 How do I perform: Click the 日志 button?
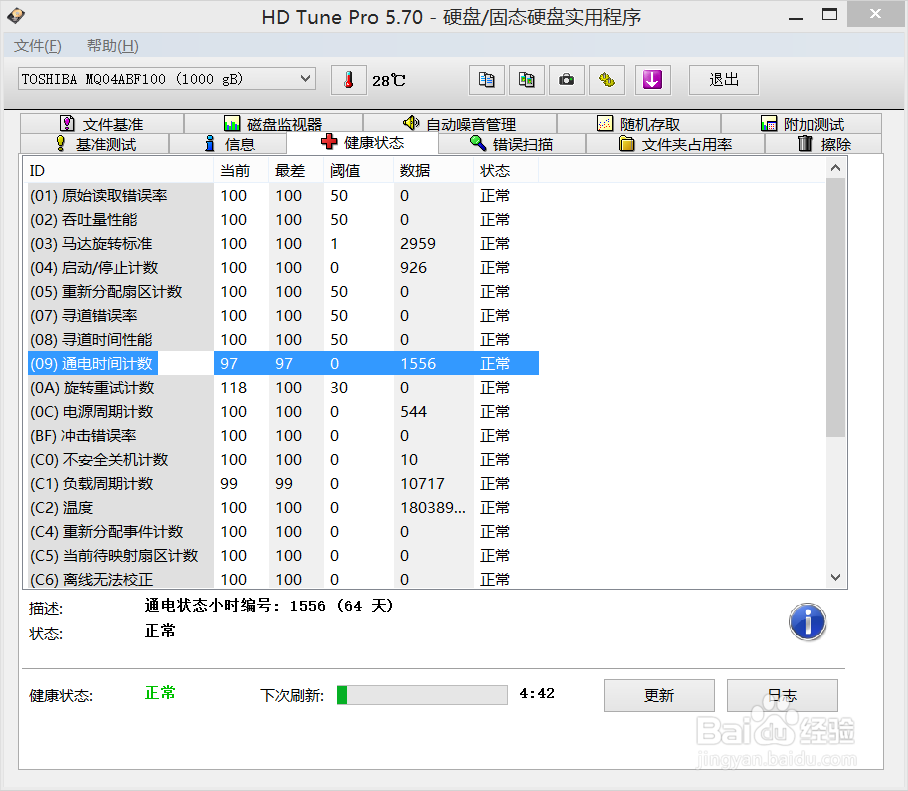(x=782, y=695)
